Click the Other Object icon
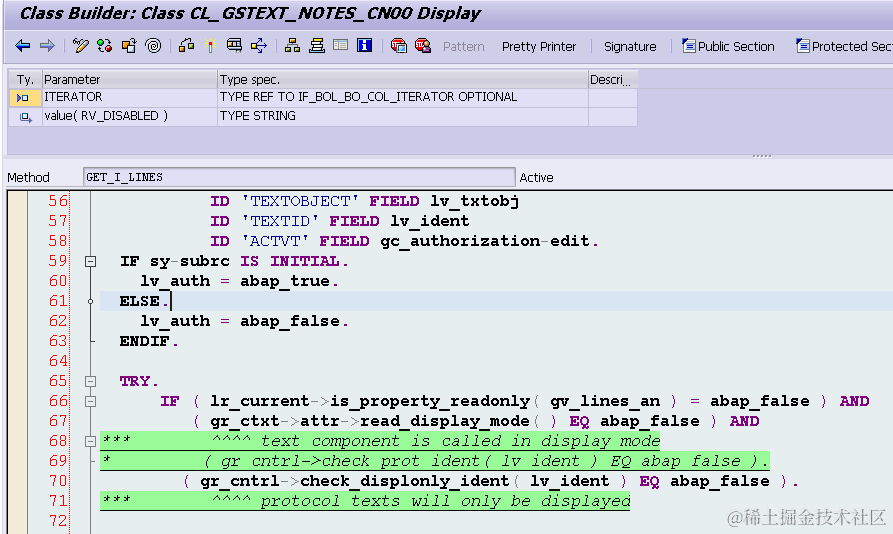 pos(129,46)
